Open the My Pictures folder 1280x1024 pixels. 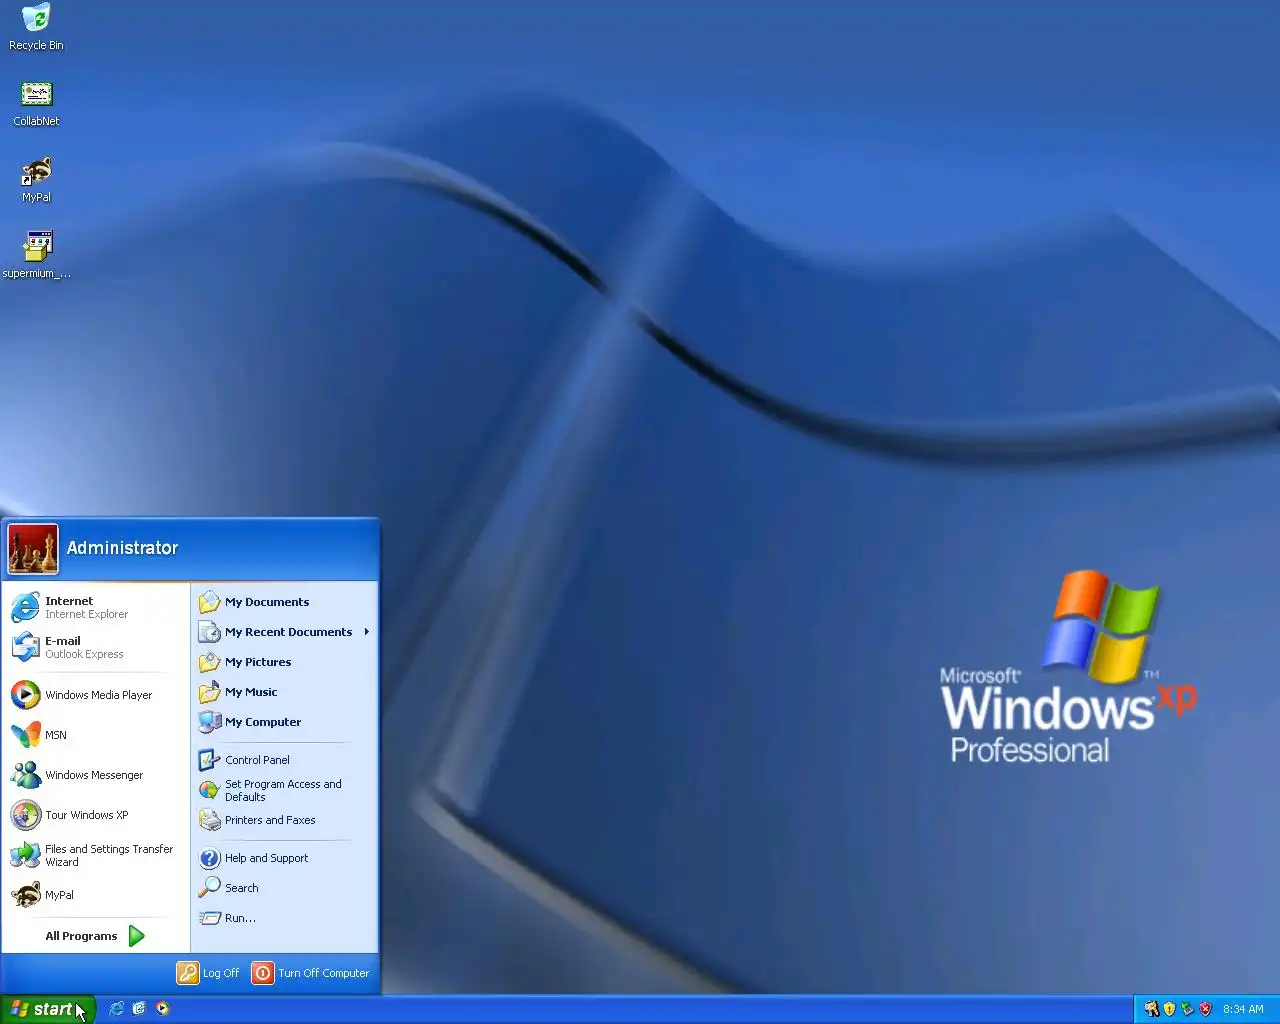pos(284,662)
